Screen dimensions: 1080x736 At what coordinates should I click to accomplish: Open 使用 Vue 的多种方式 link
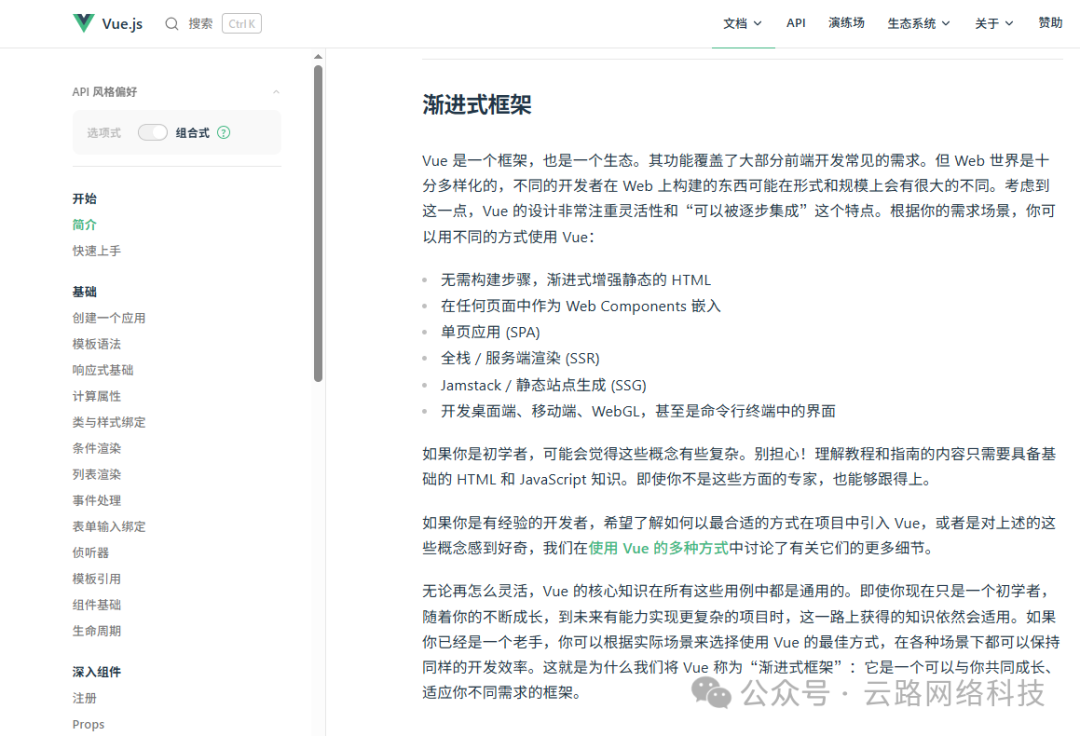pos(658,548)
